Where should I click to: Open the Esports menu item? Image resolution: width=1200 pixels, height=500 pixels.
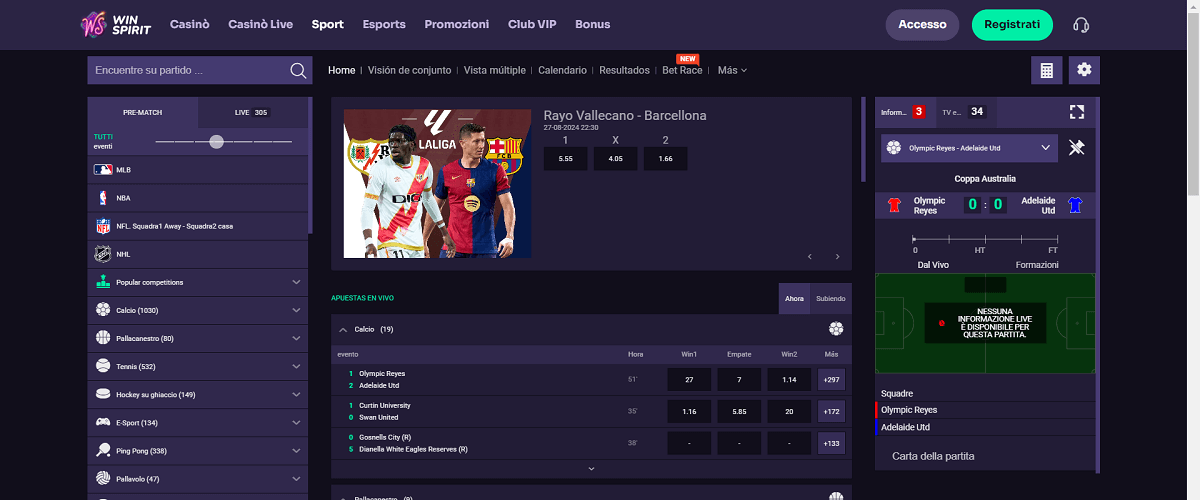point(384,24)
